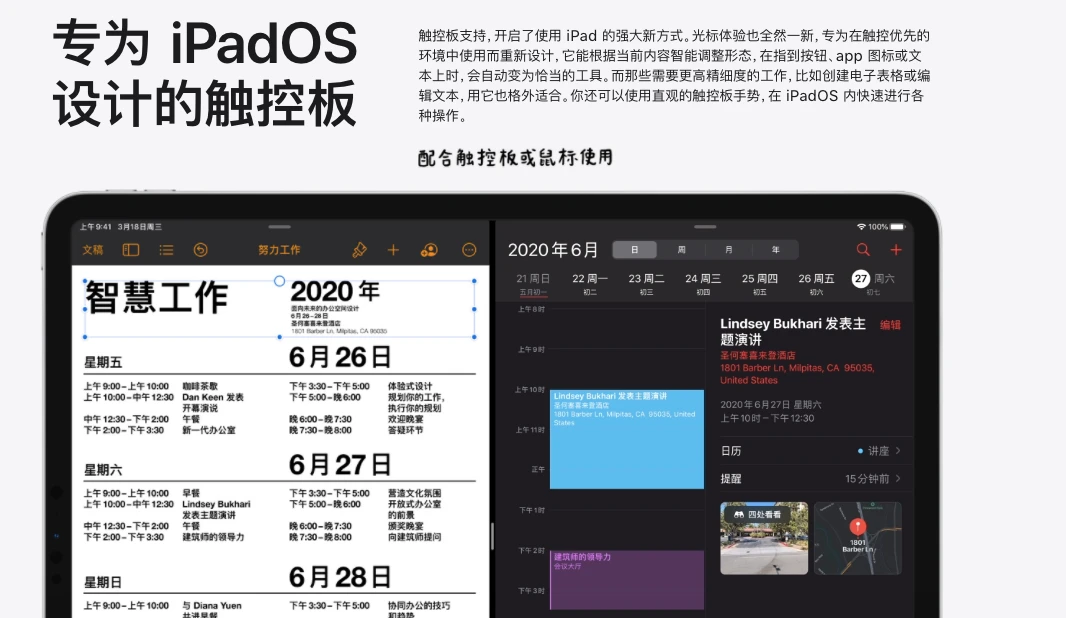Select date 24 周三 in week strip

703,284
